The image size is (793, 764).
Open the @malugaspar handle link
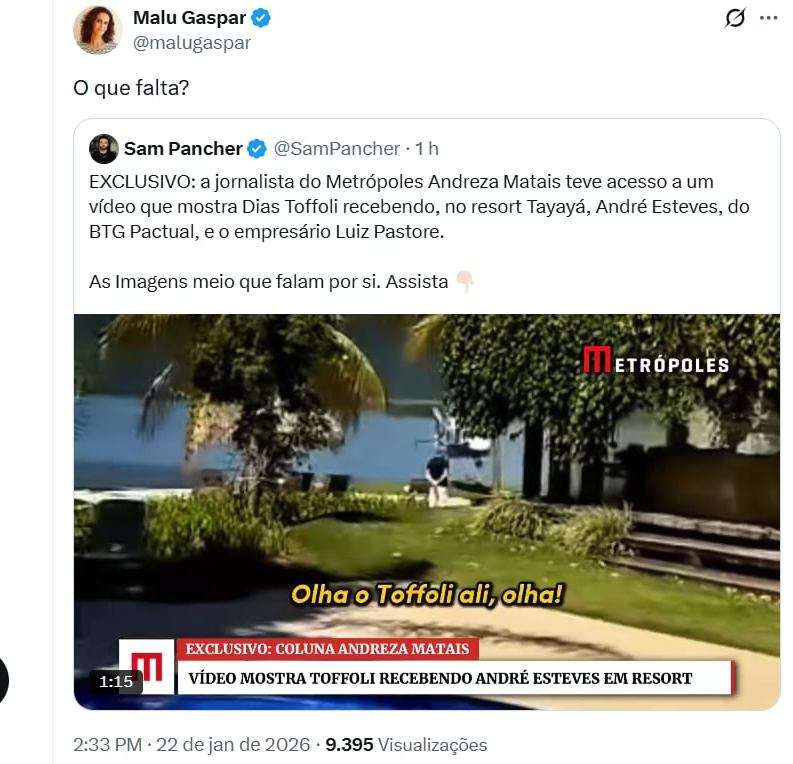(192, 43)
